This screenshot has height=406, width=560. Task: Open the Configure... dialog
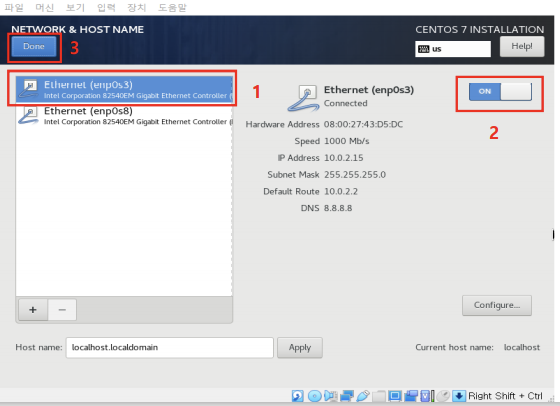(497, 305)
